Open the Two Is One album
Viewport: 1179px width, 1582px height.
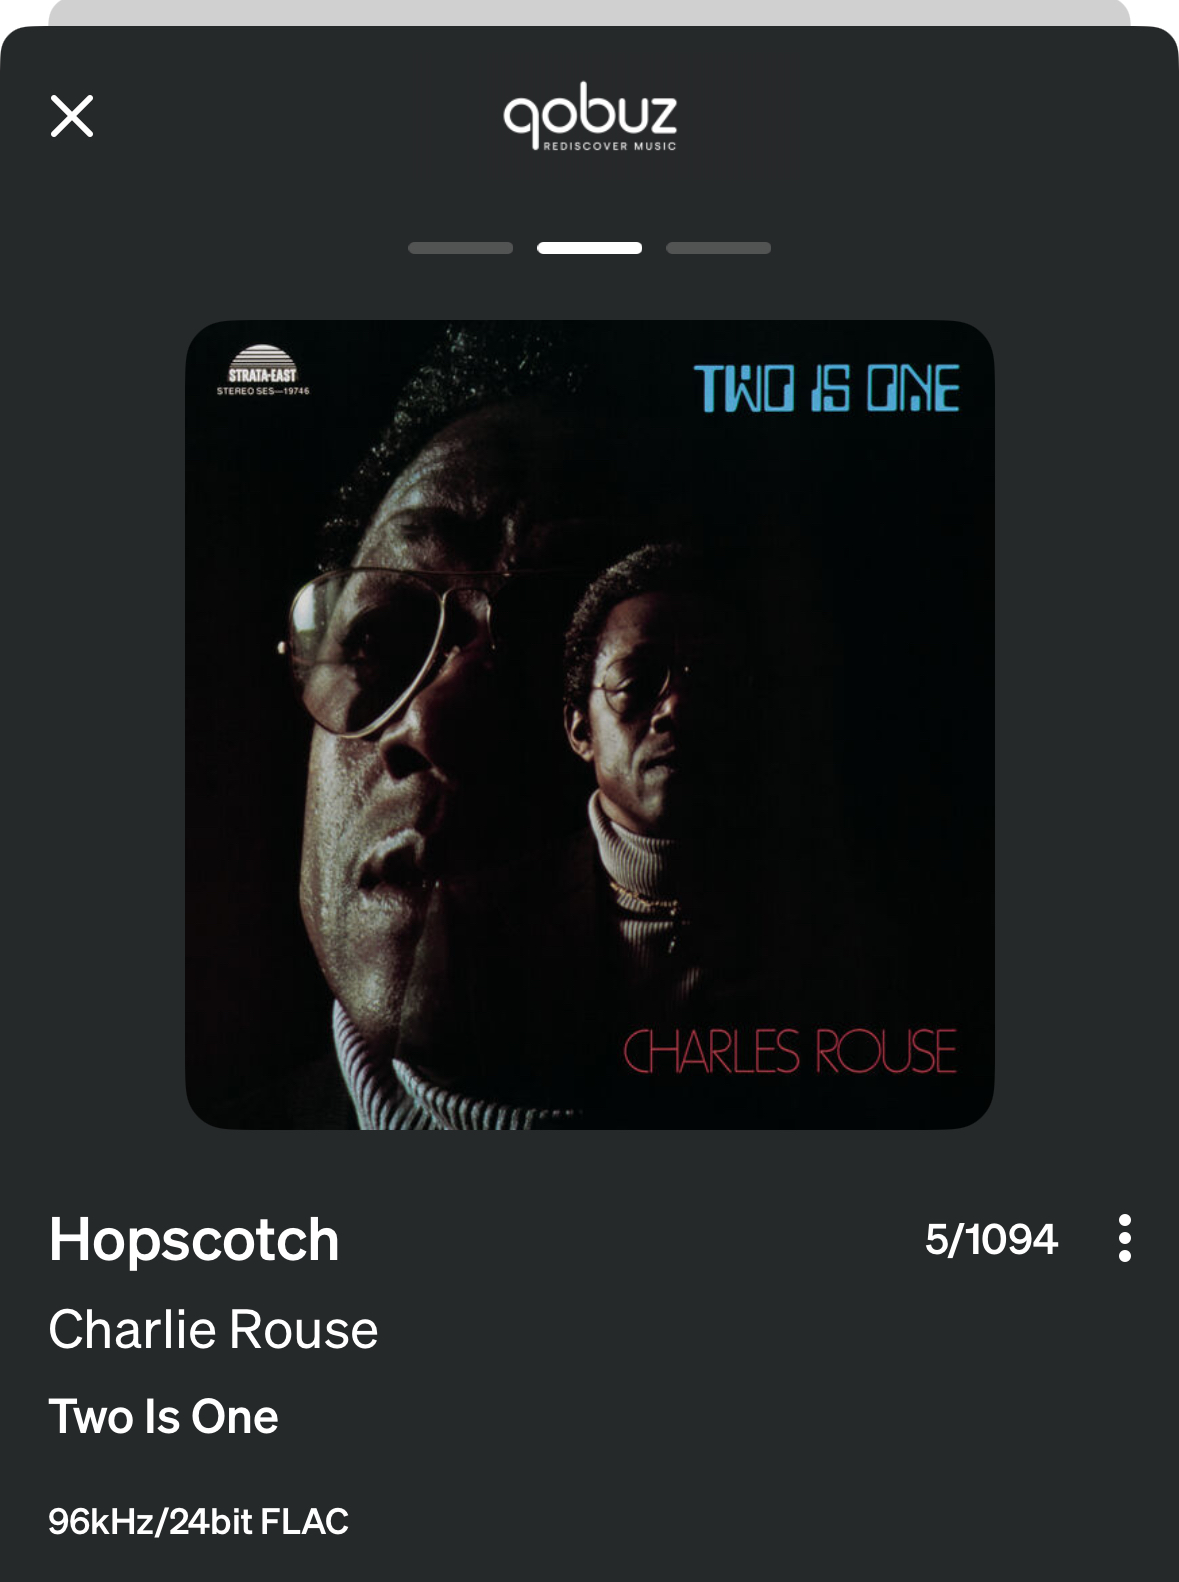[x=164, y=1417]
